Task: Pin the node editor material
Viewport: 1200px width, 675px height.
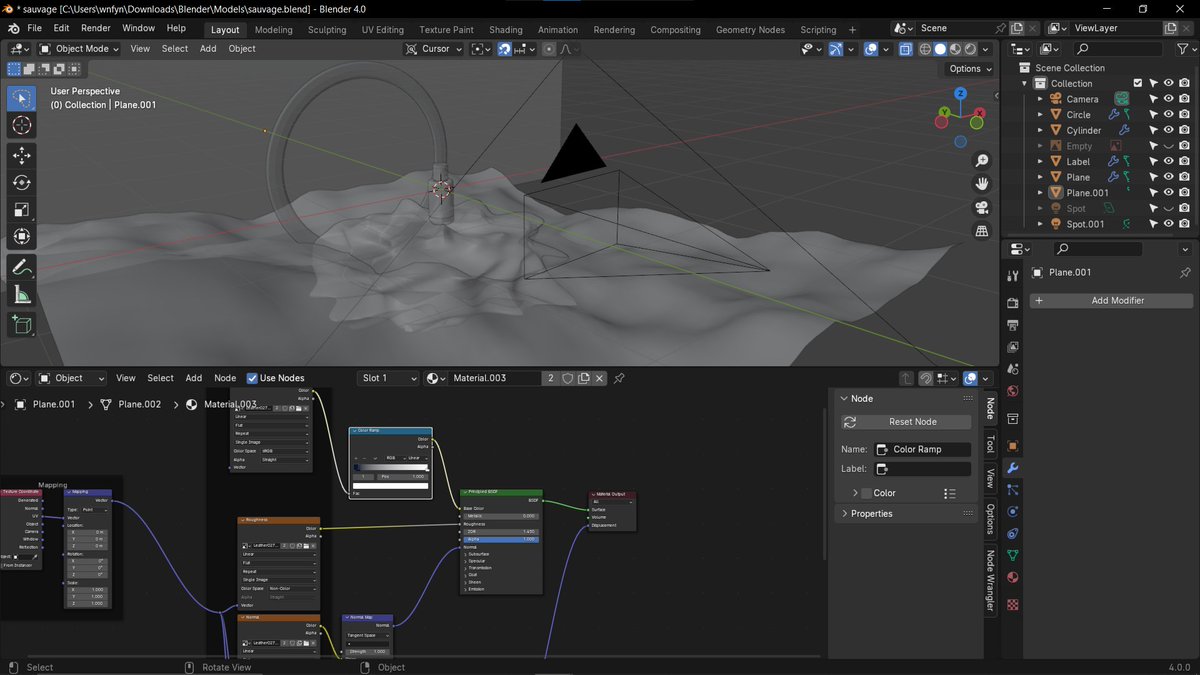Action: [x=619, y=378]
